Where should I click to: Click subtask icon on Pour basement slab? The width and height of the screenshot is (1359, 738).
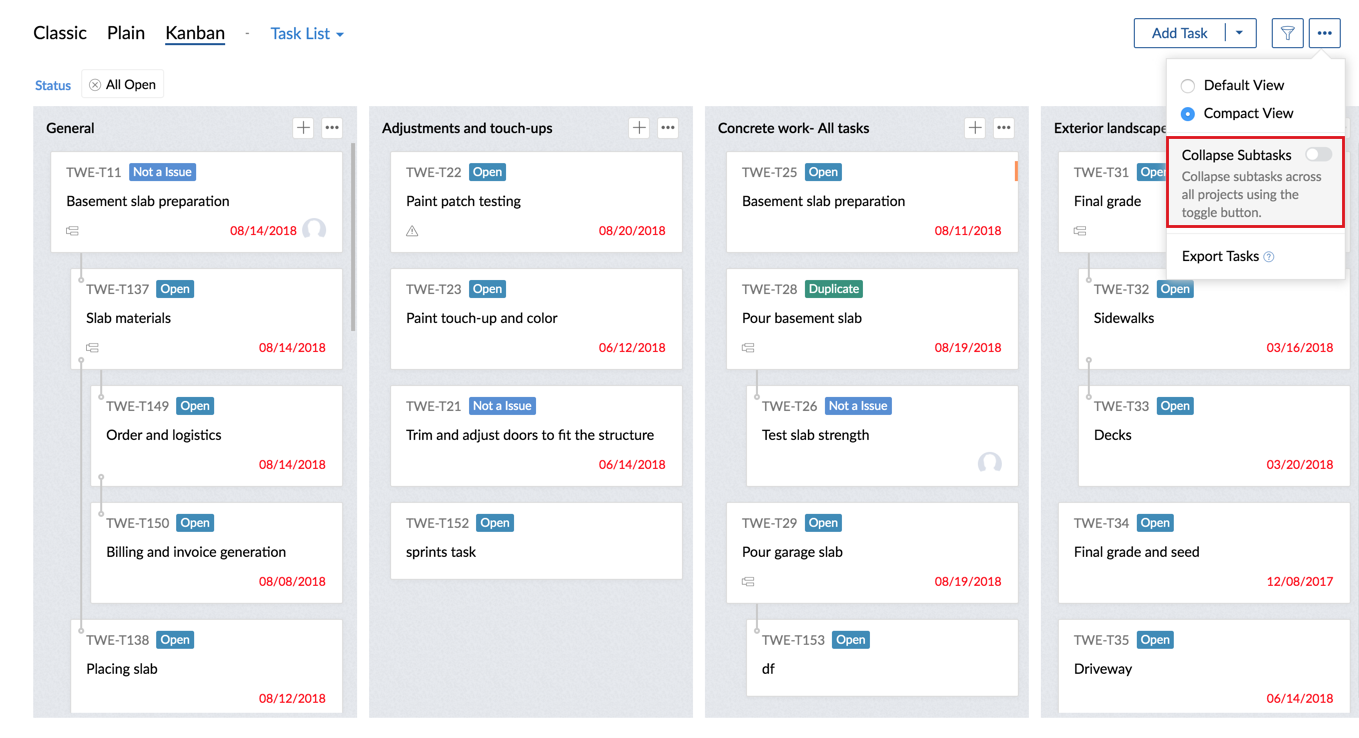click(748, 348)
